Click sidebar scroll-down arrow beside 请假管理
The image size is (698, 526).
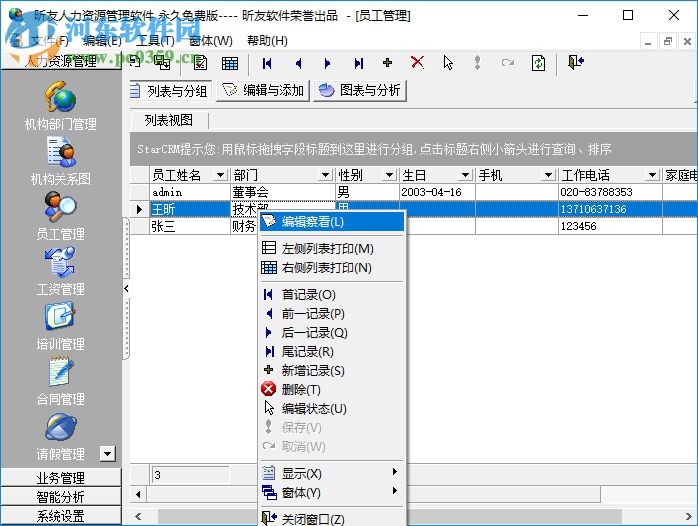[x=107, y=454]
